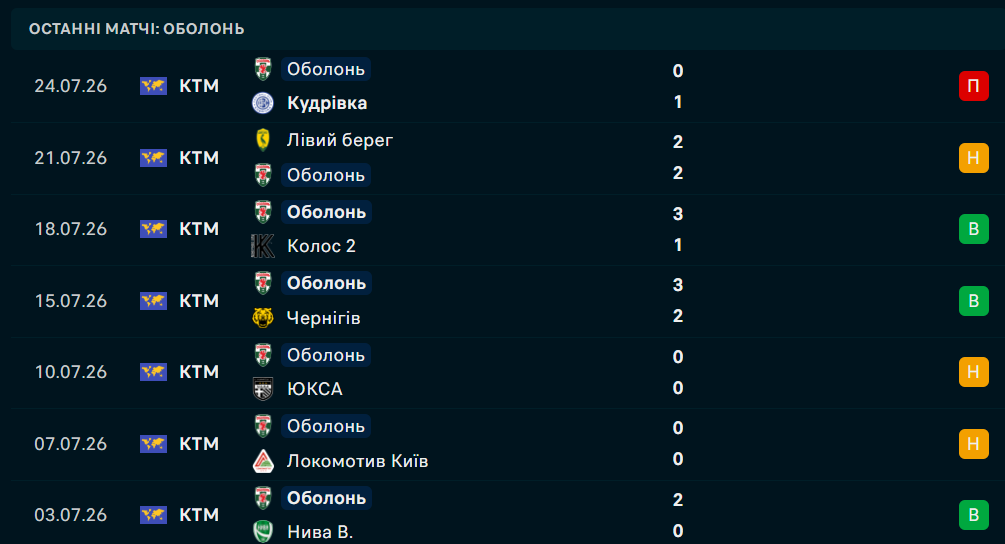Click the Локомотив Київ logo
This screenshot has width=1005, height=544.
[263, 461]
